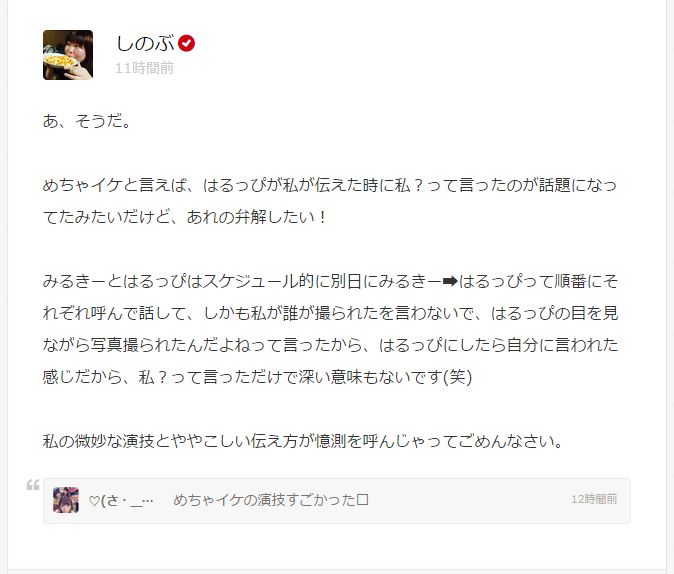Open the quoted commenter's avatar
The image size is (674, 574).
[x=66, y=500]
